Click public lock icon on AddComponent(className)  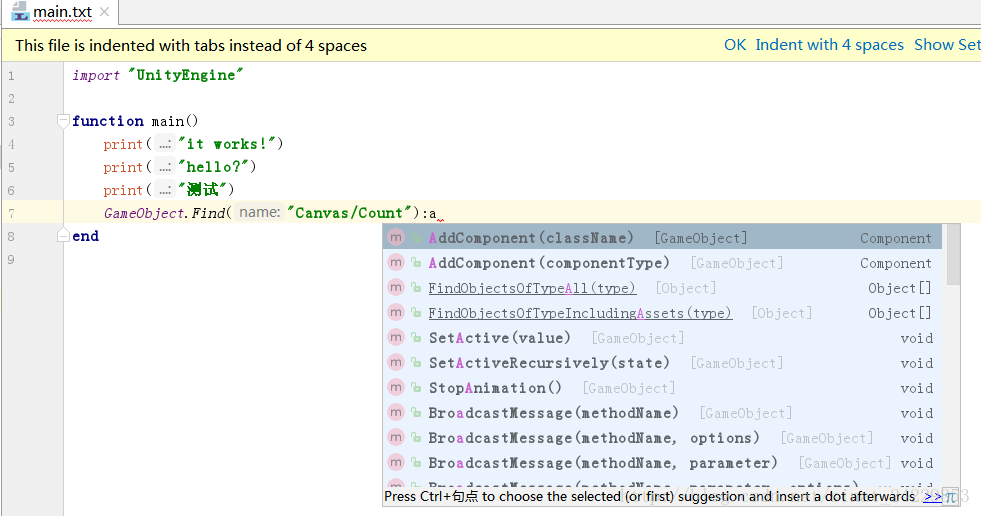[x=416, y=238]
